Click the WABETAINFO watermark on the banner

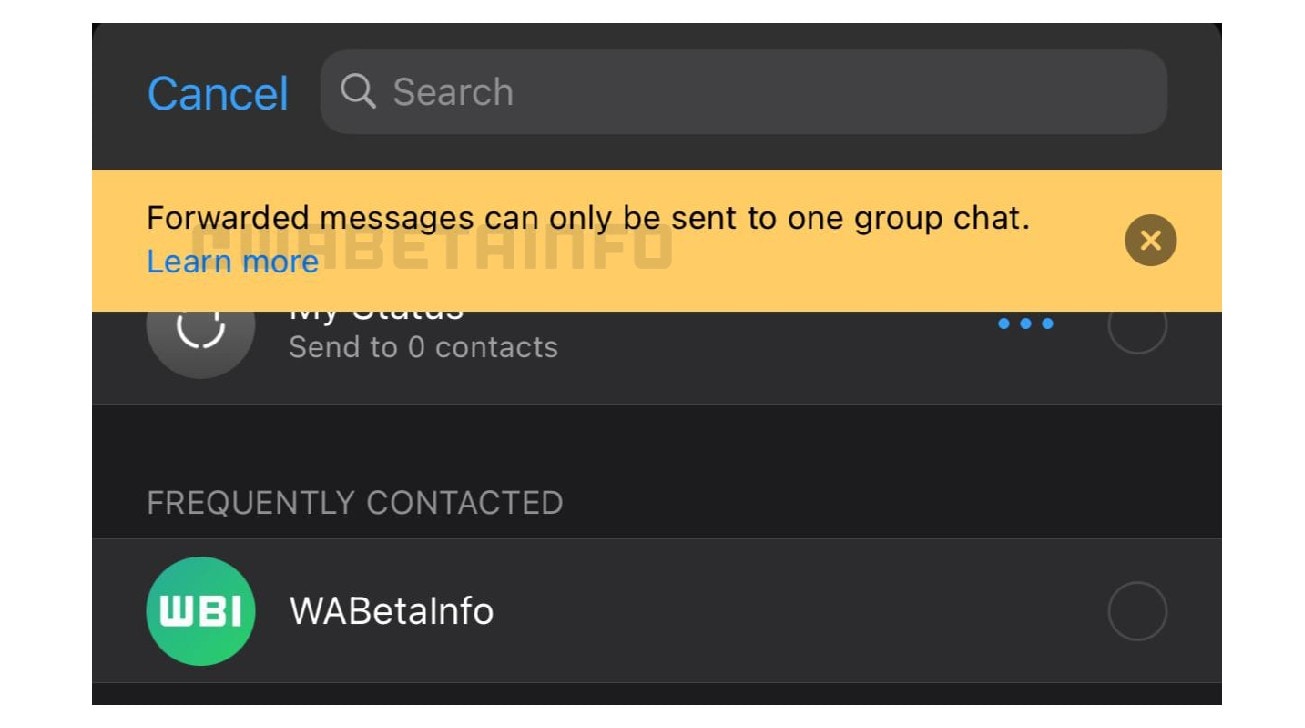click(x=431, y=246)
